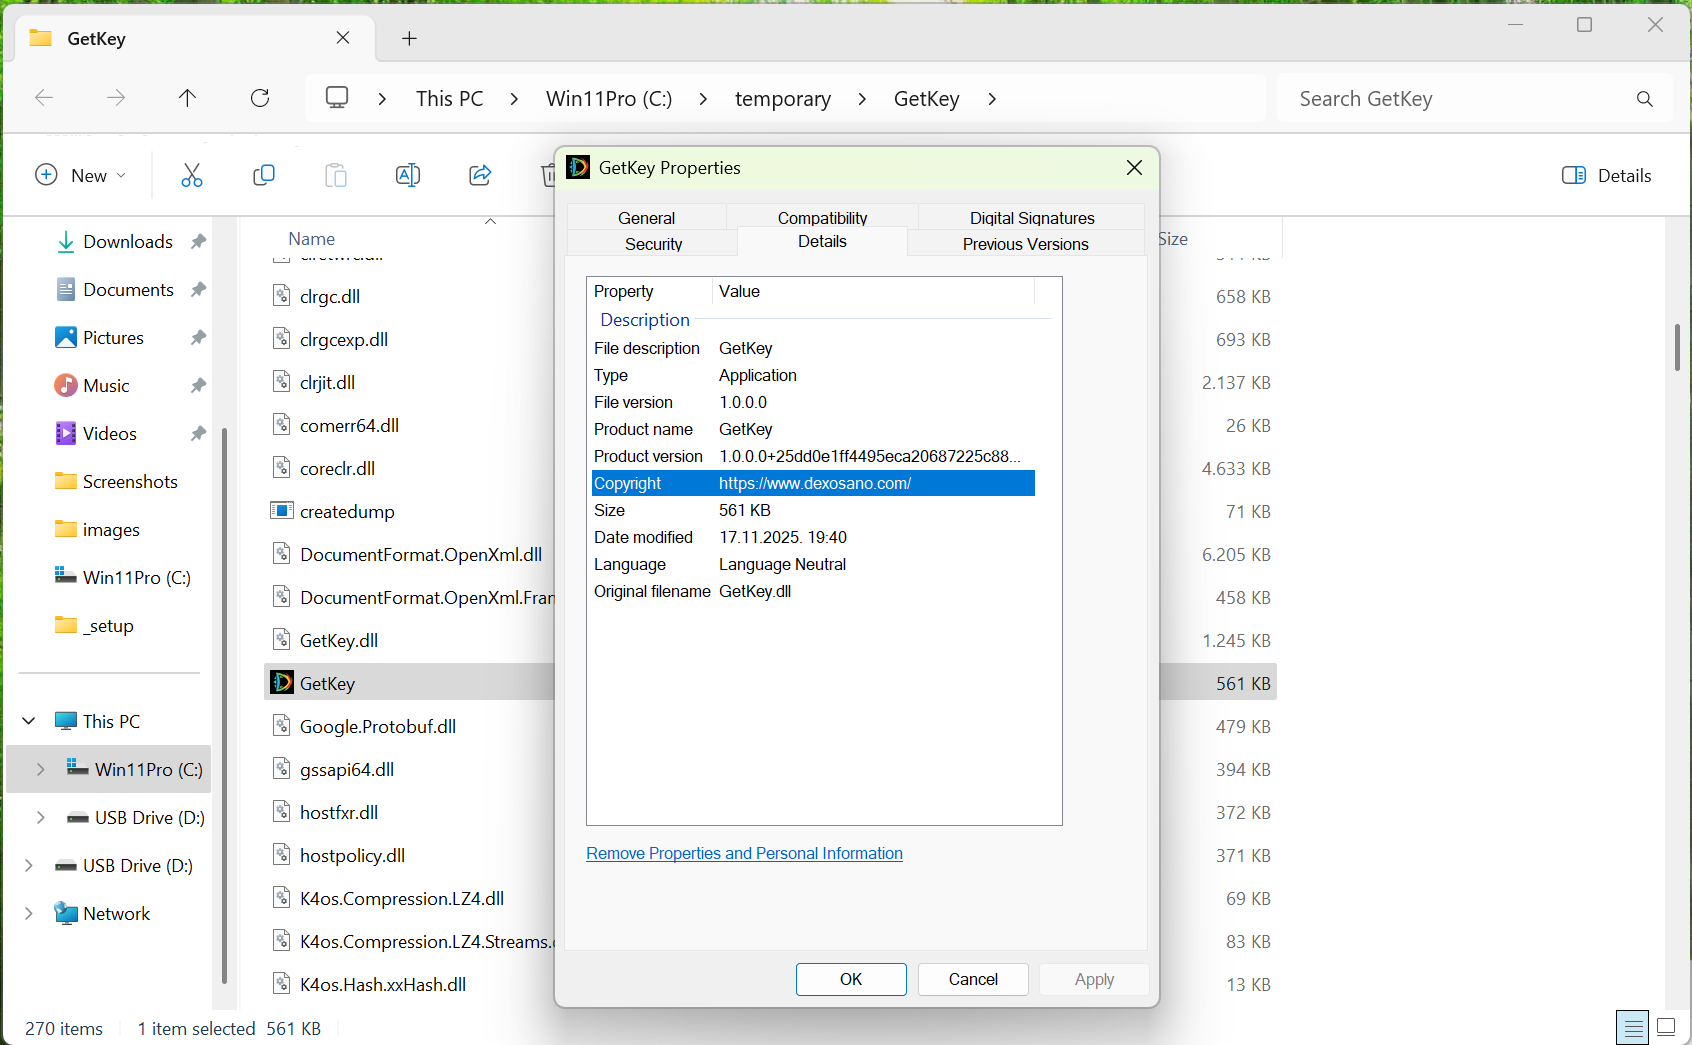Paste from clipboard
This screenshot has width=1692, height=1045.
click(335, 175)
